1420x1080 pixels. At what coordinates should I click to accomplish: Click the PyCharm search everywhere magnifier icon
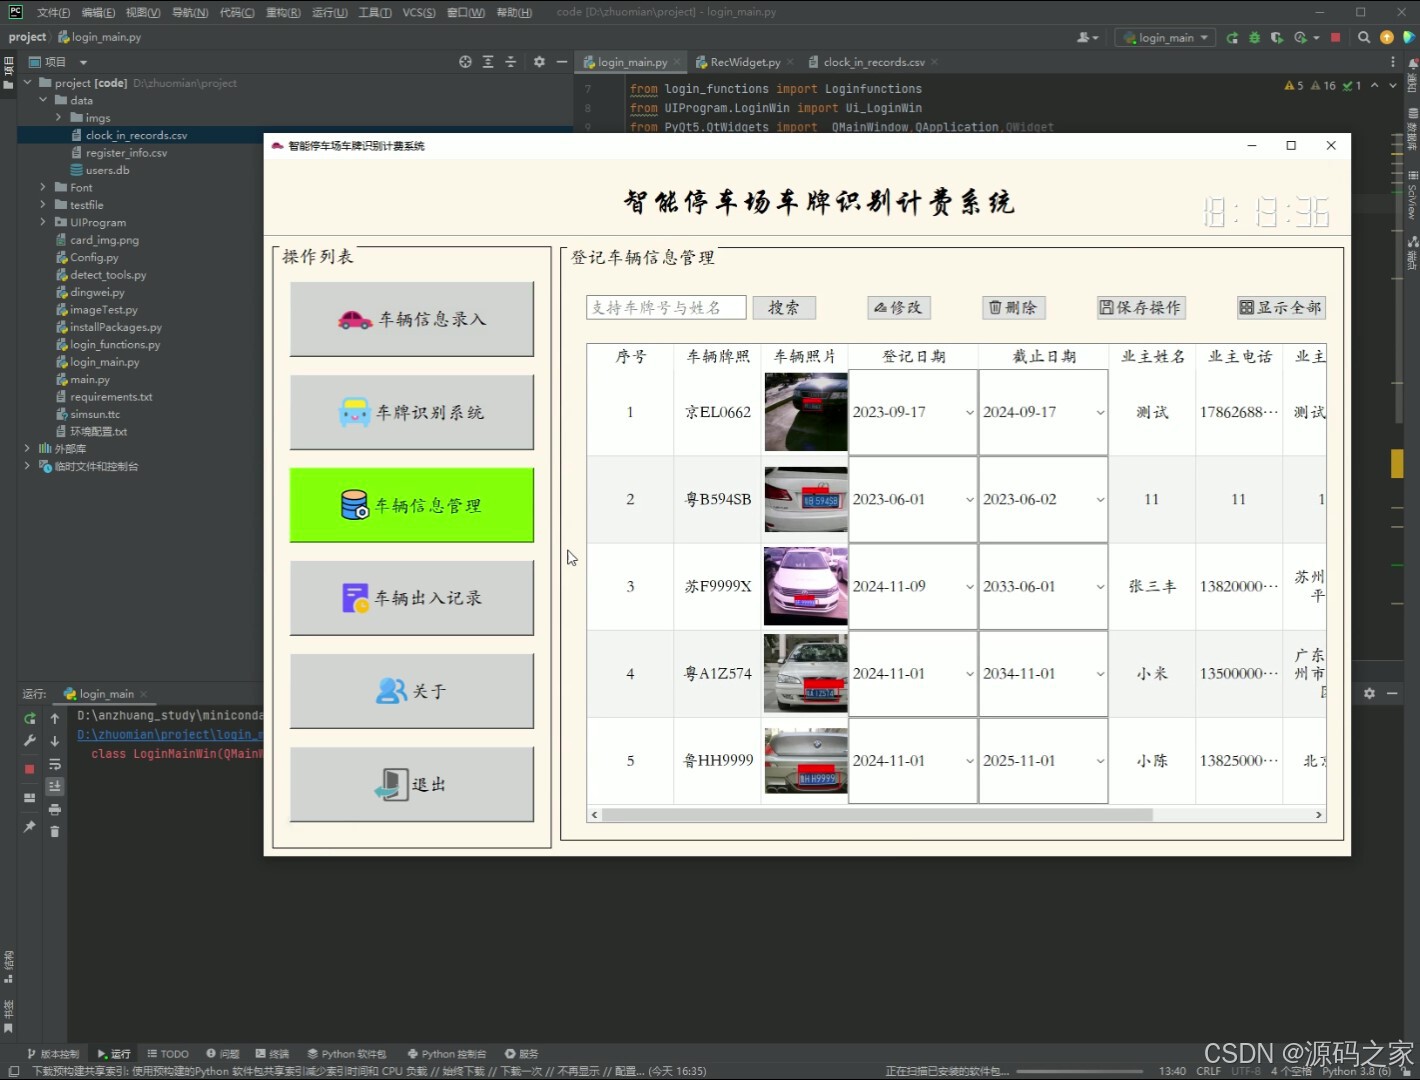(x=1364, y=38)
